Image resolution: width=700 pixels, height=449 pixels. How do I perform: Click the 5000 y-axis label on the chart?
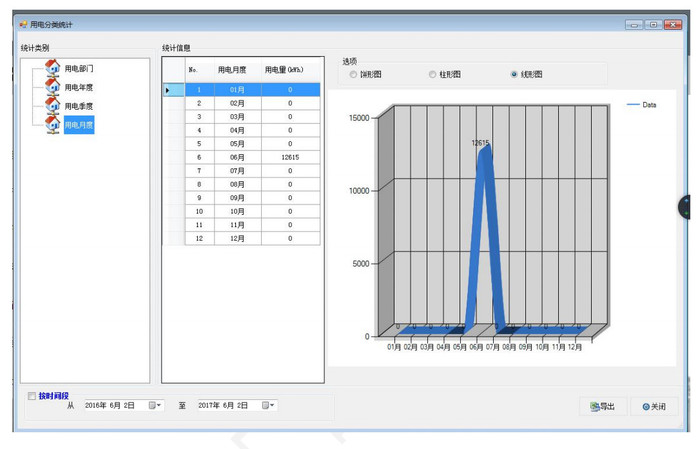pos(361,263)
